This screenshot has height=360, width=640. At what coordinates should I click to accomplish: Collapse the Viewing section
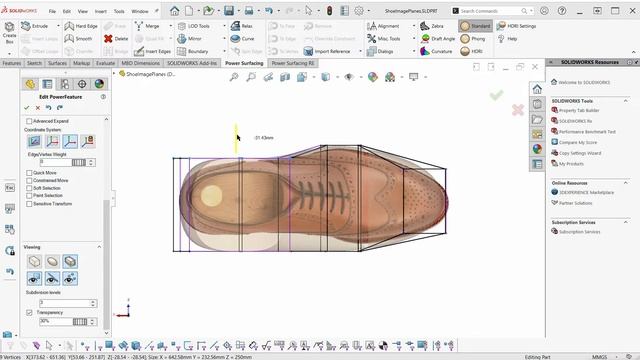(x=99, y=247)
